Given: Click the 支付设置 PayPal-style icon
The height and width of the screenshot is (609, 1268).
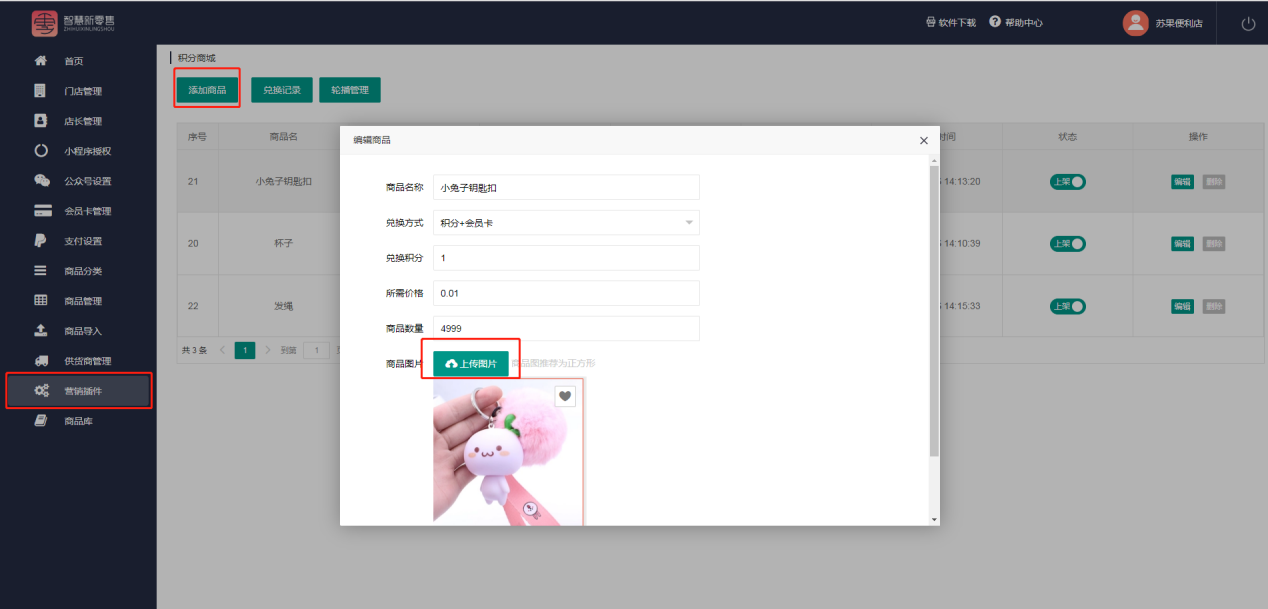Looking at the screenshot, I should click(41, 241).
